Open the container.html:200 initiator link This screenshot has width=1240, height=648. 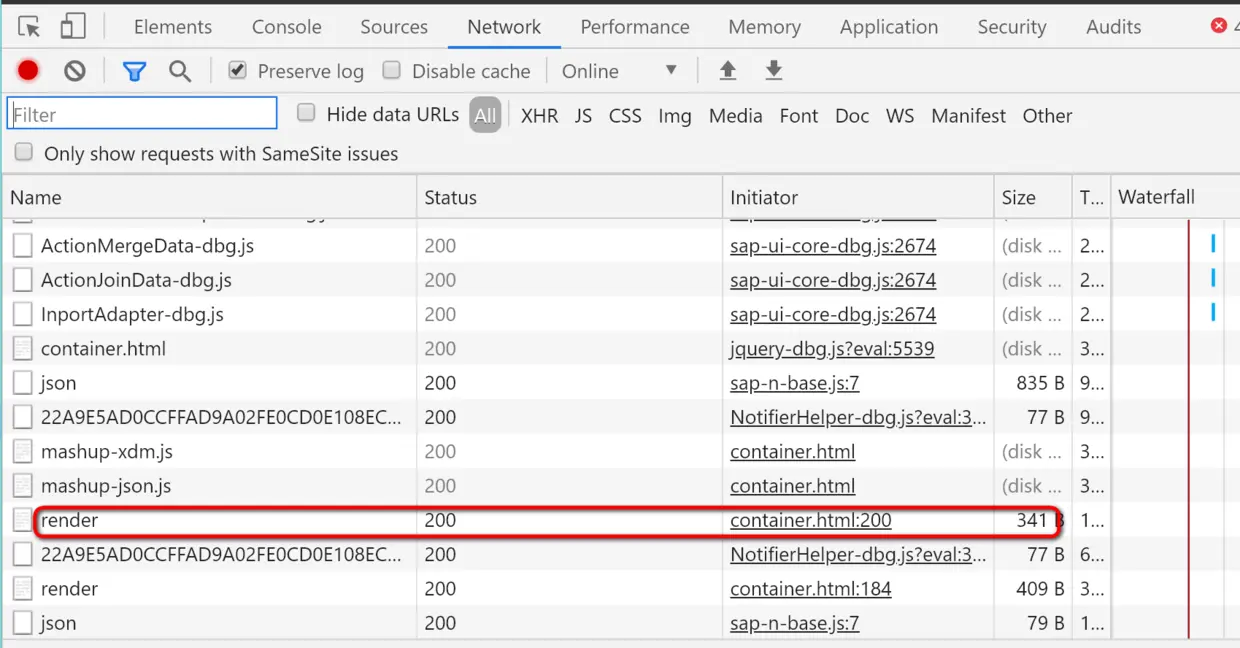coord(810,520)
